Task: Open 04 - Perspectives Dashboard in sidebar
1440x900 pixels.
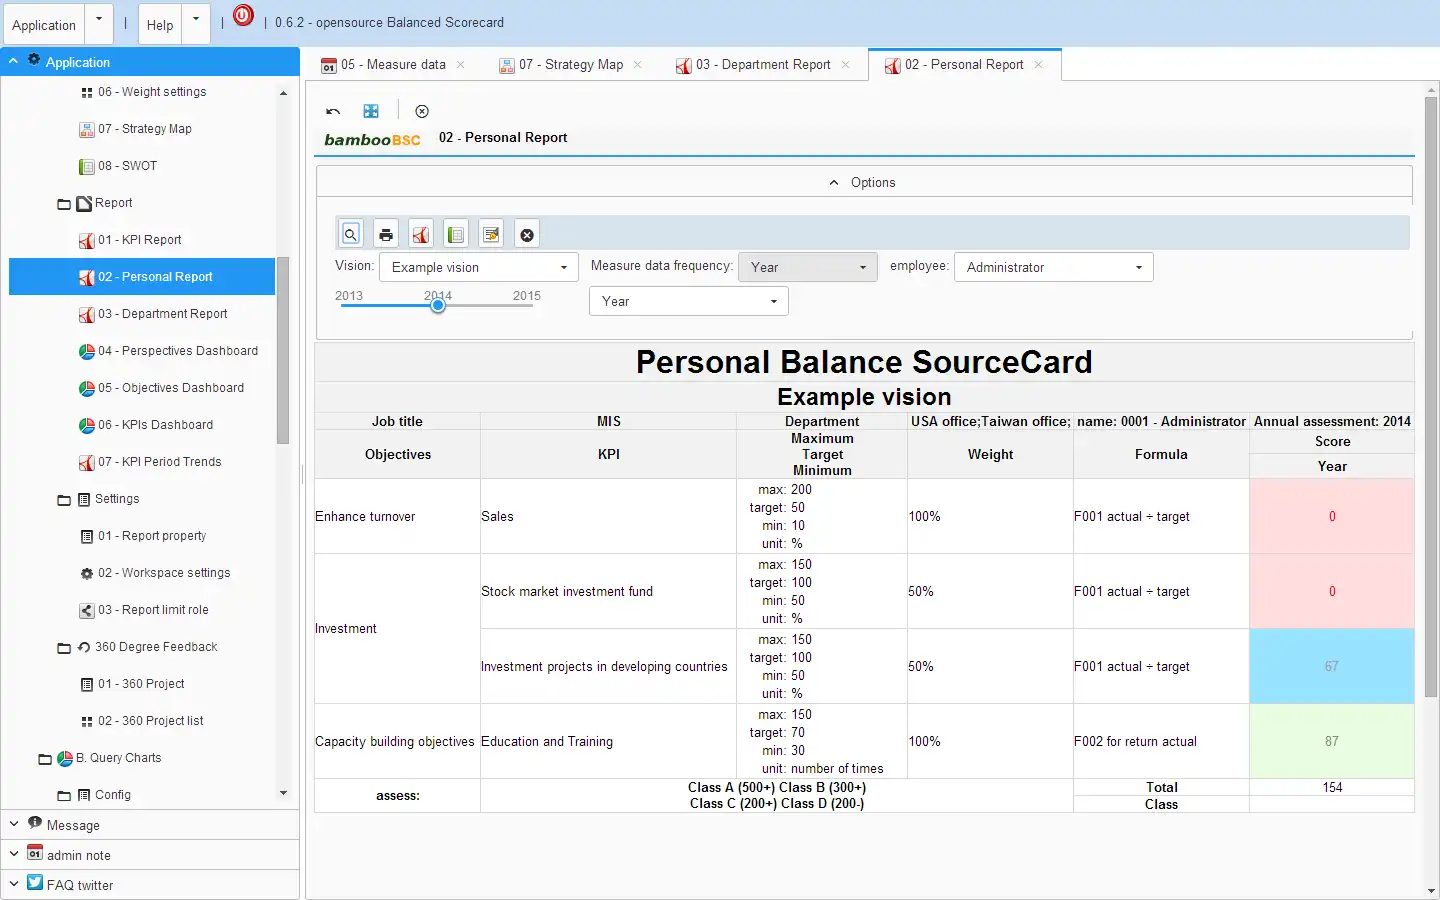Action: (178, 351)
